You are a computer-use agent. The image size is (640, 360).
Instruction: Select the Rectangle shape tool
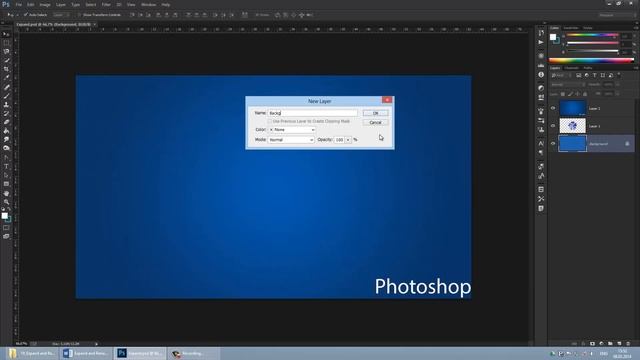point(6,184)
